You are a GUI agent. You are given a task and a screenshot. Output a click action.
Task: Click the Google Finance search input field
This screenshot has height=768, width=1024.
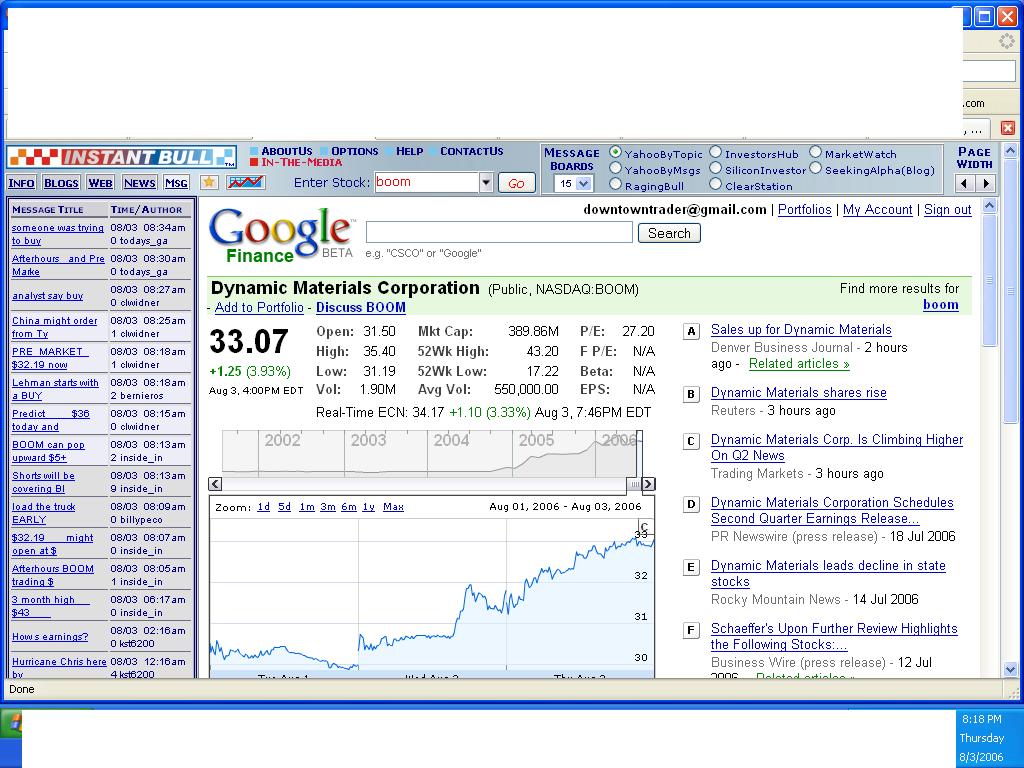point(499,232)
